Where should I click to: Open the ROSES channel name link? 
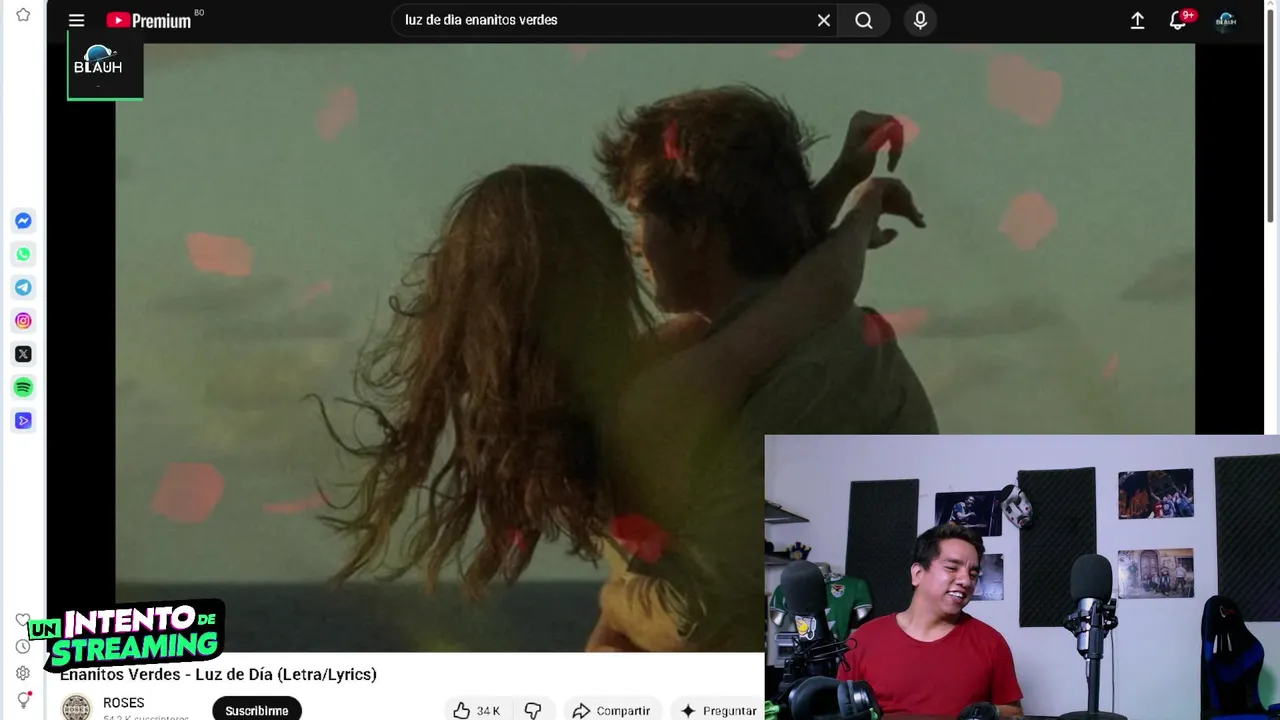(124, 703)
